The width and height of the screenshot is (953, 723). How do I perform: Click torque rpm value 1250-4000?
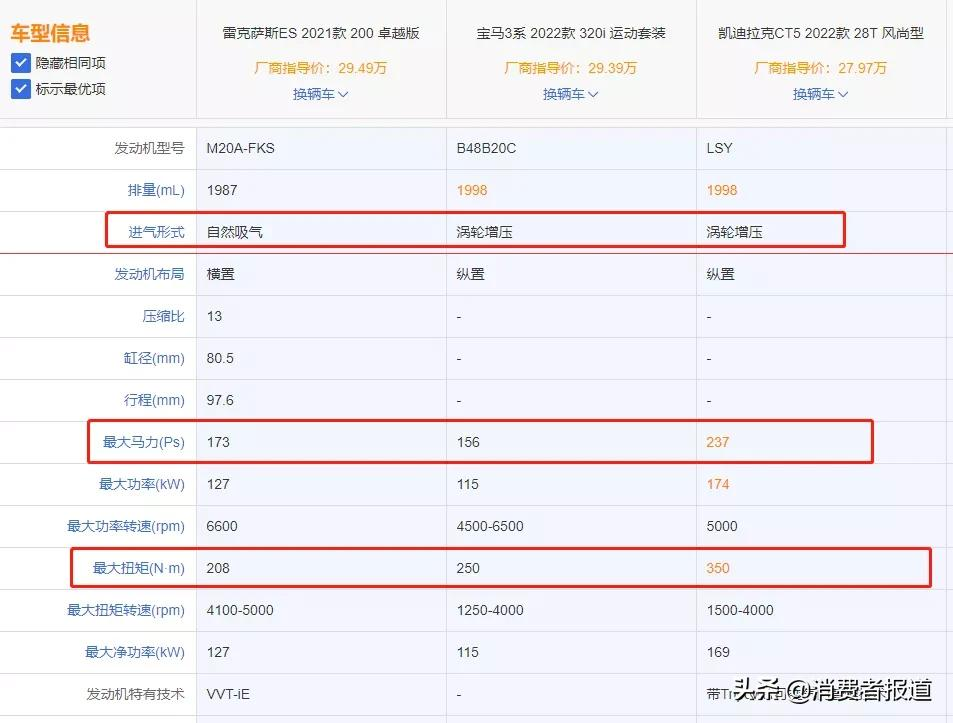pos(490,610)
